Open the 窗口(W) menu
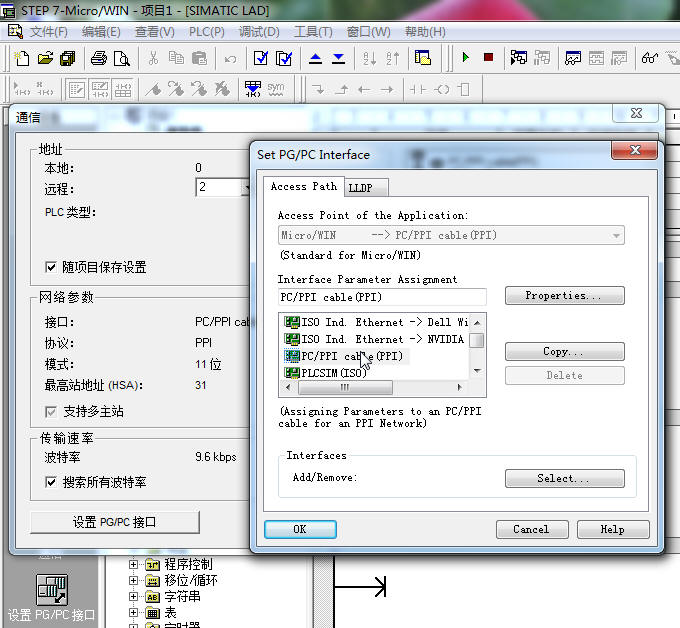Screen dimensions: 680x628 point(369,32)
